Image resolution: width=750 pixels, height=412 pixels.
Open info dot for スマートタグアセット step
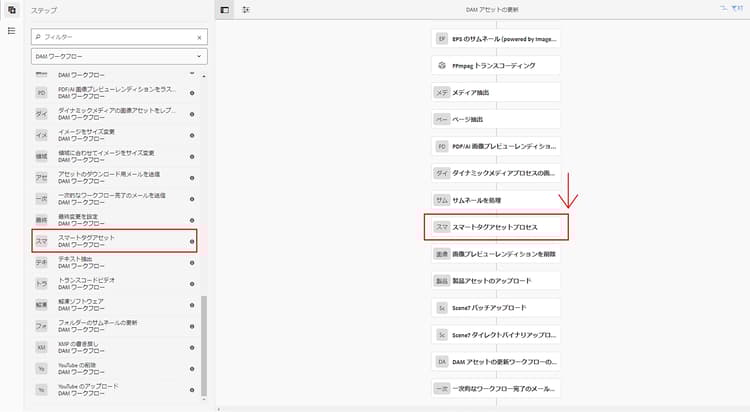click(x=192, y=241)
